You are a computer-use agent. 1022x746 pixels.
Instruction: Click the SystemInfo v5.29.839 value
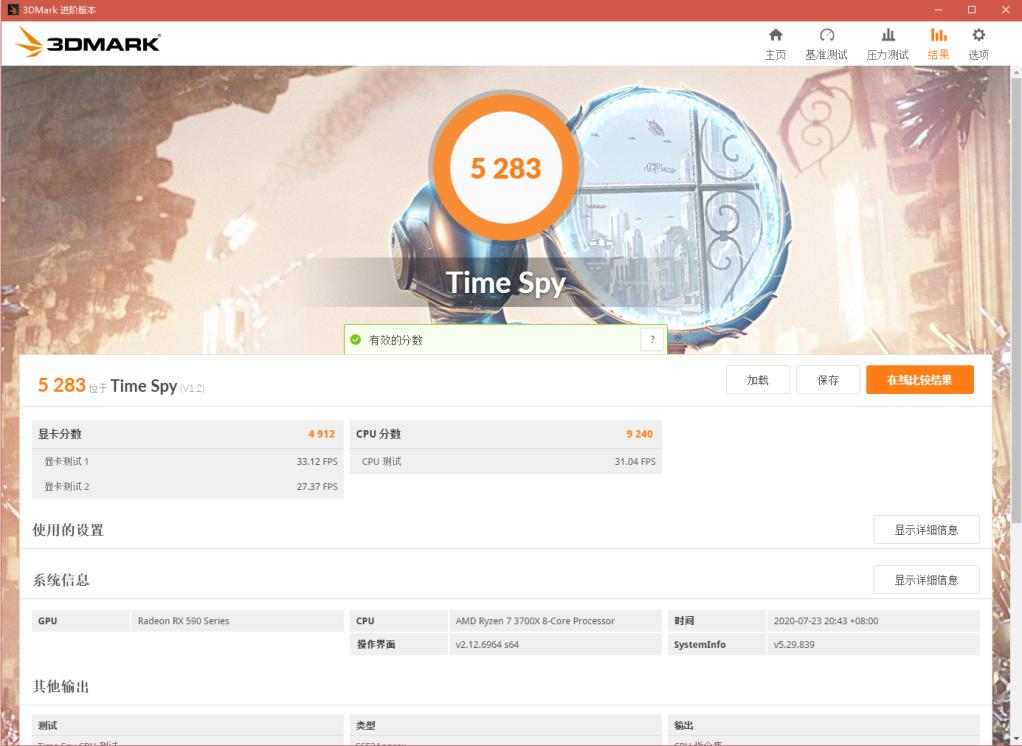pos(794,644)
